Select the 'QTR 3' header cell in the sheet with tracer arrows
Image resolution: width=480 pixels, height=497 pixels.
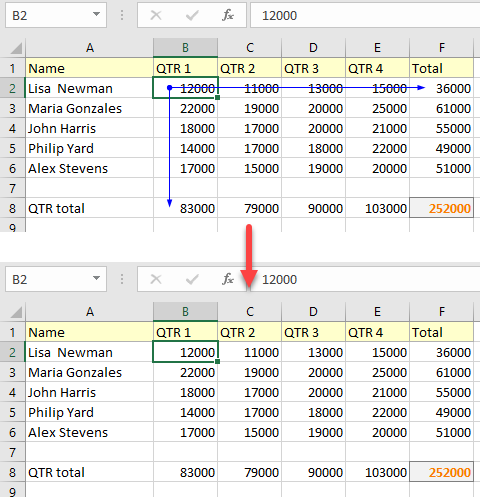click(313, 68)
